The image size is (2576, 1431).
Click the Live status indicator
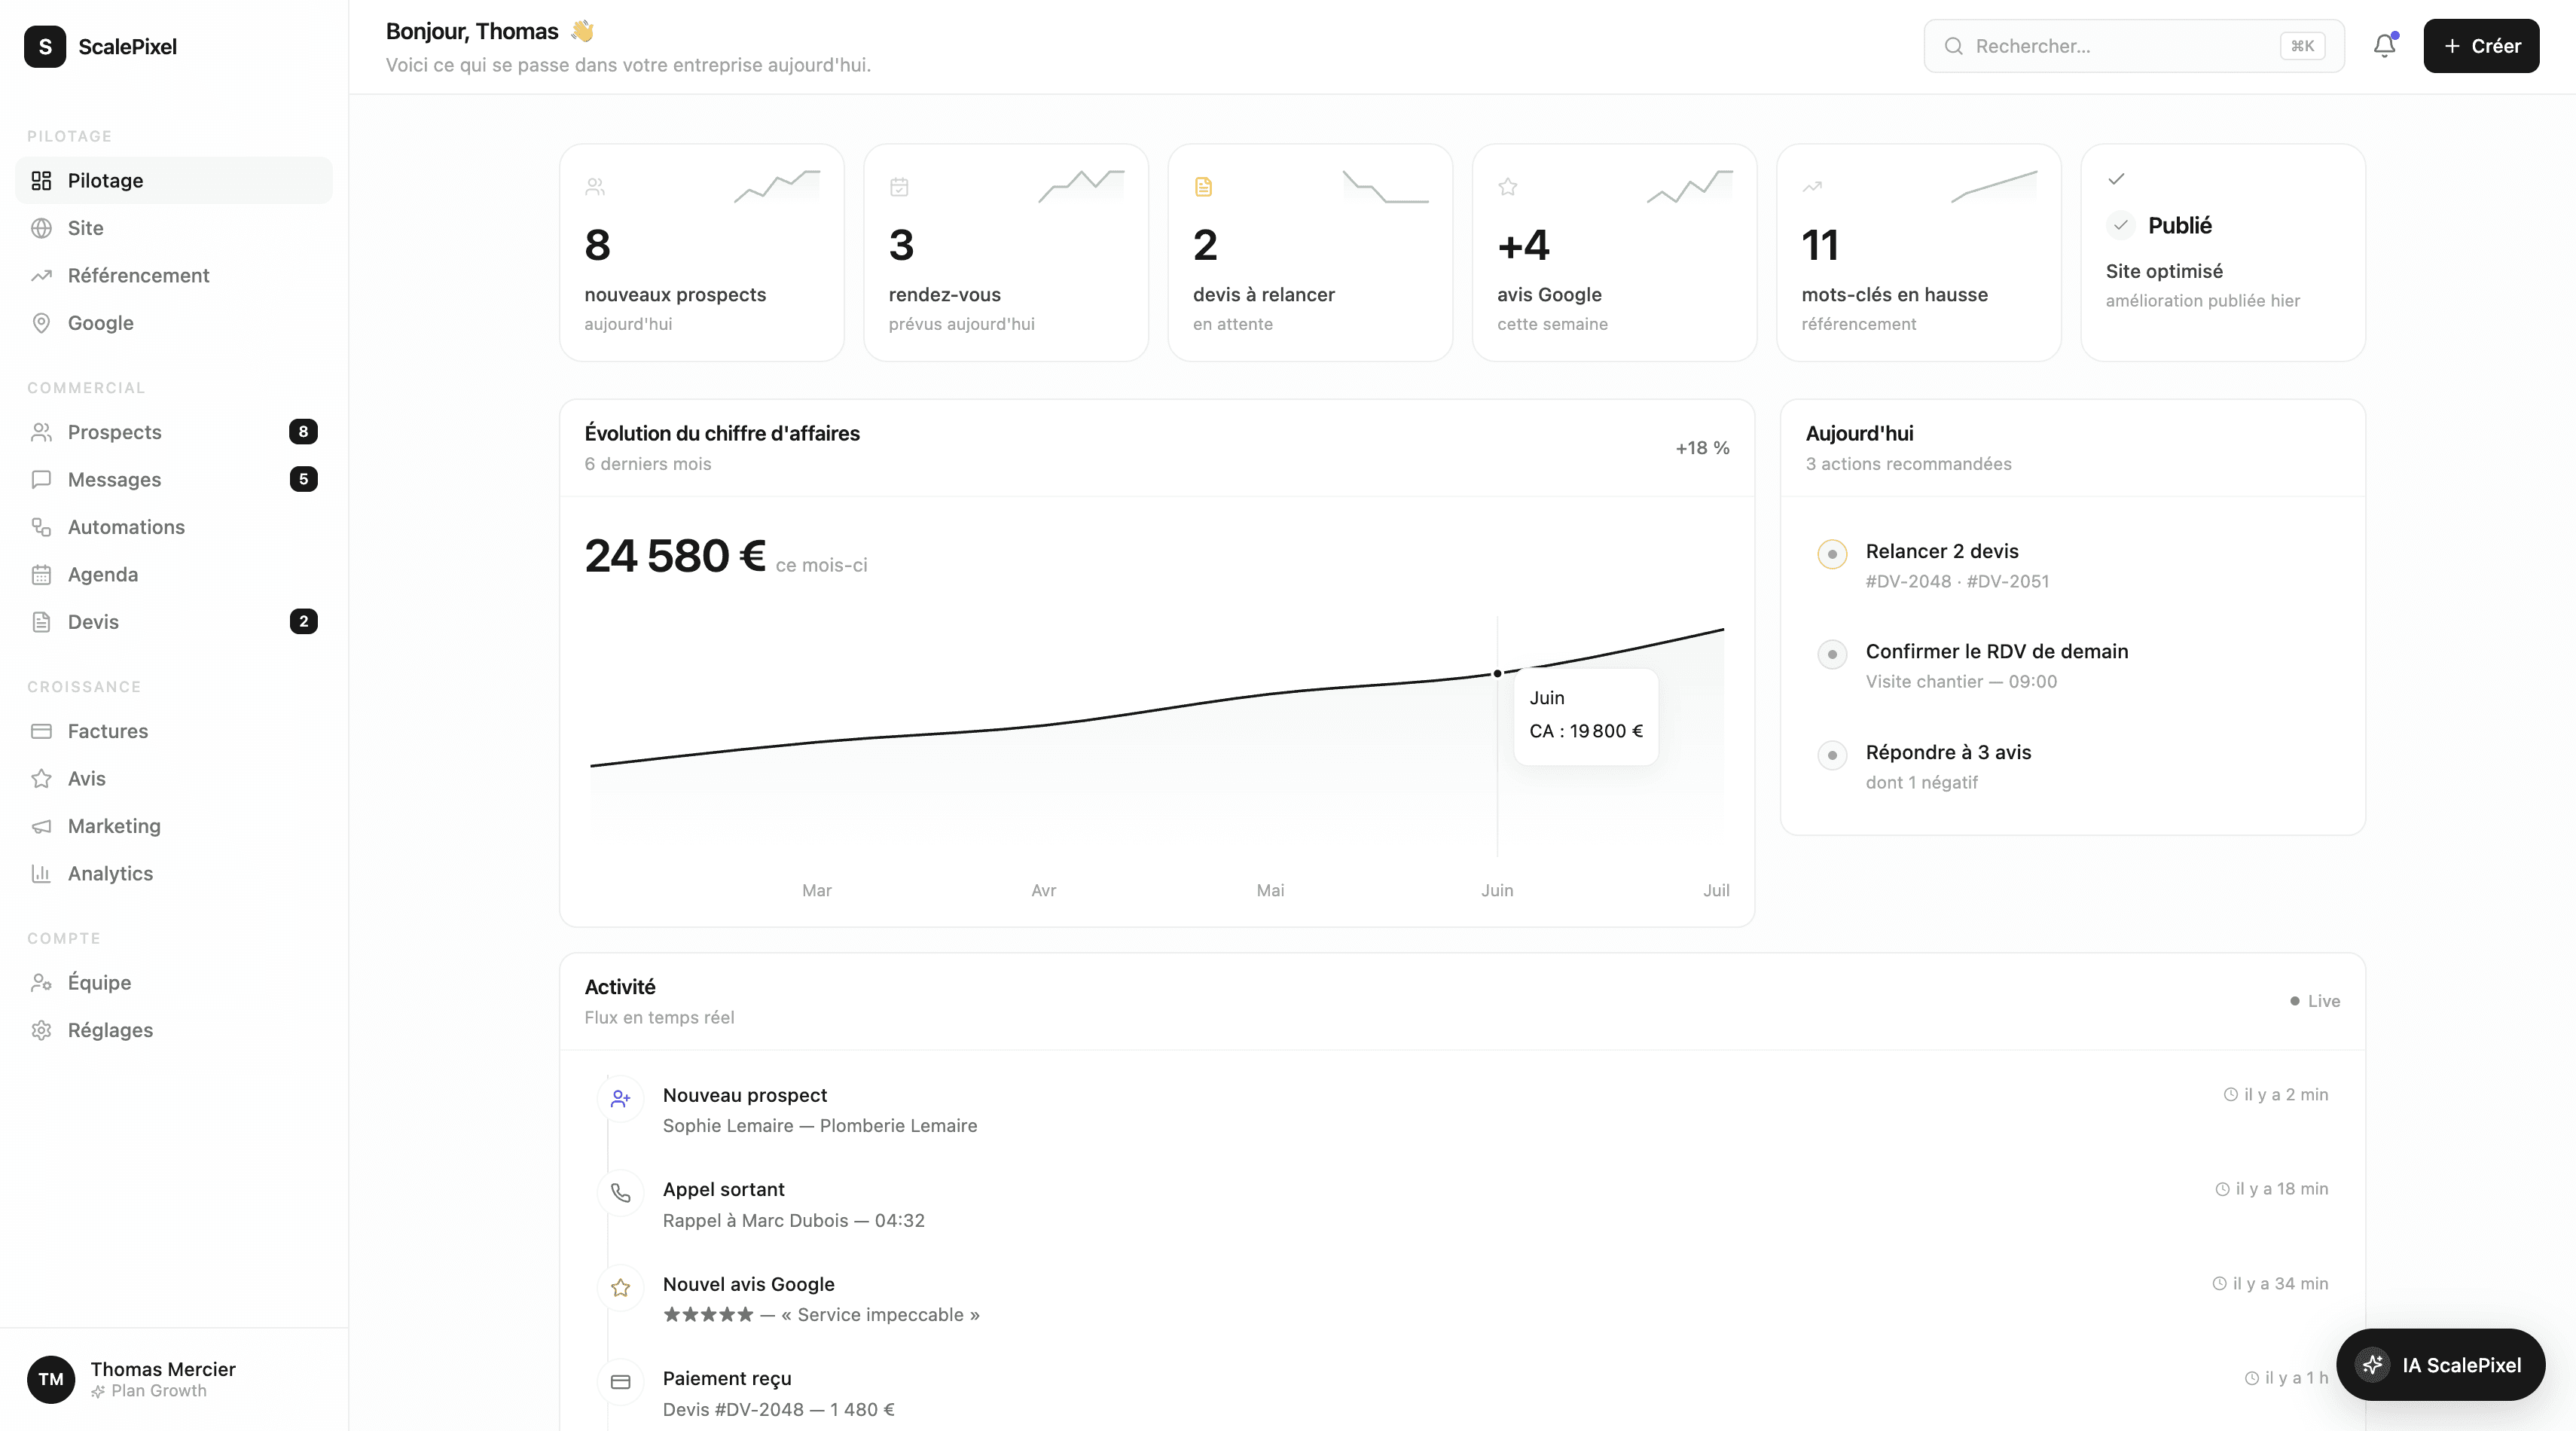(x=2315, y=1001)
